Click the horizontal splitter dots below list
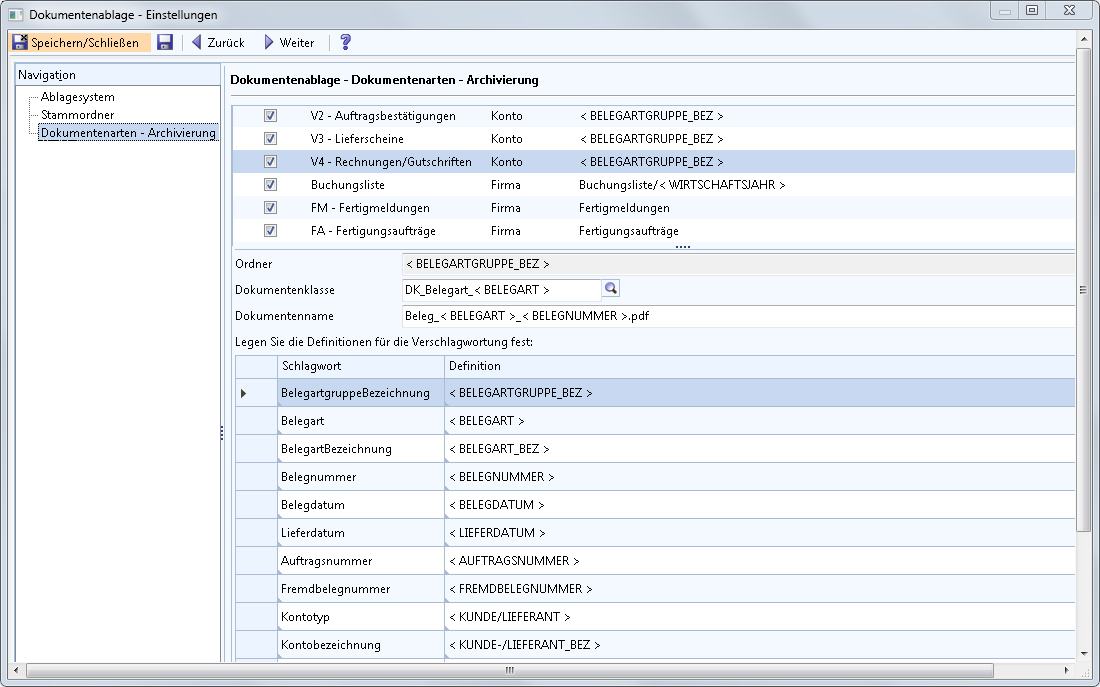The width and height of the screenshot is (1100, 687). pos(682,246)
